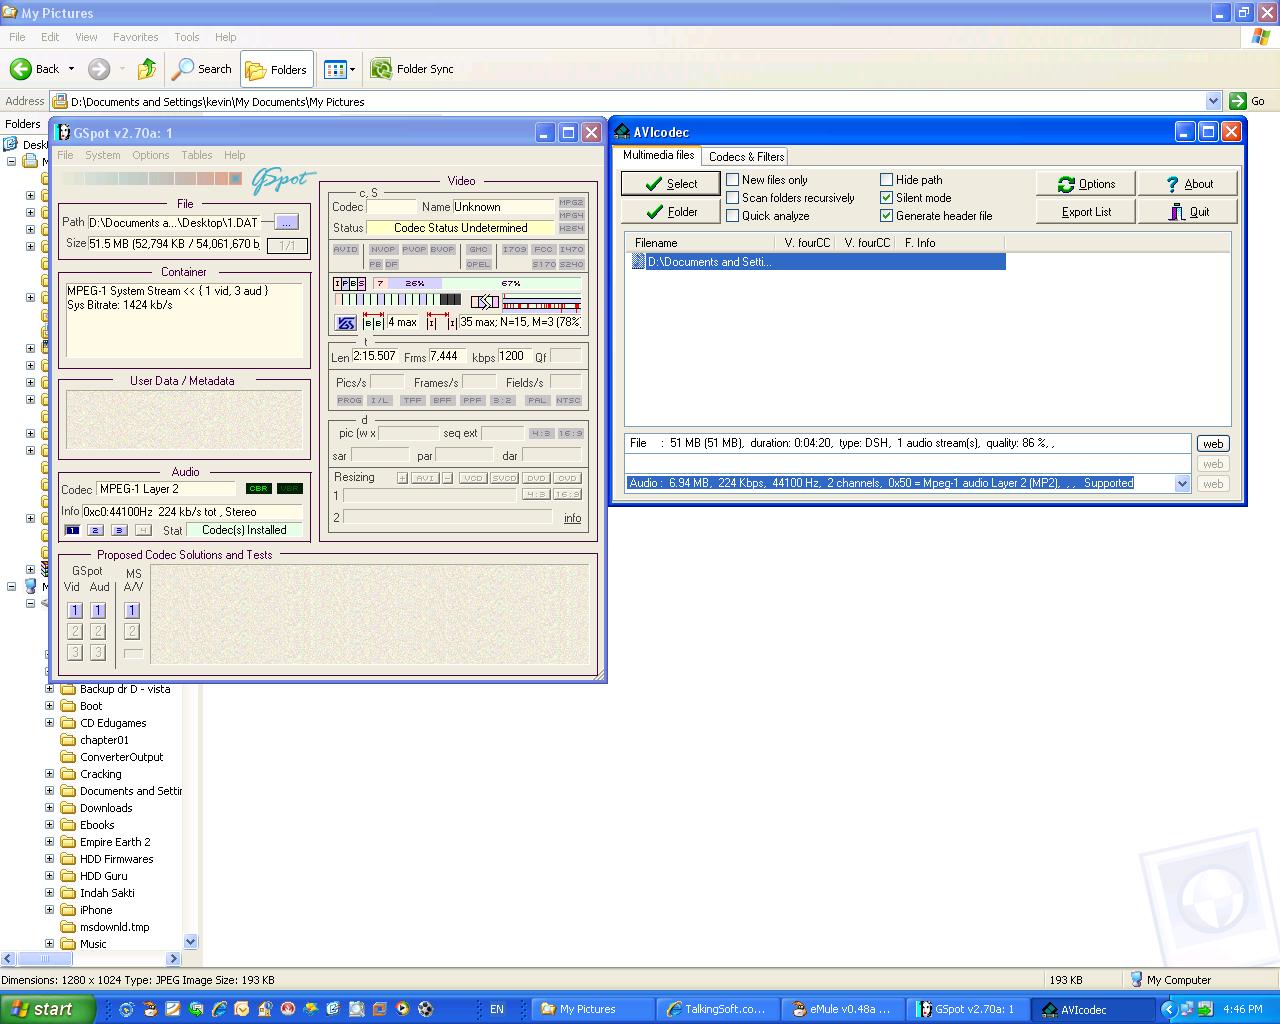Expand the CD Edugames folder node
1280x1024 pixels.
pyautogui.click(x=50, y=723)
